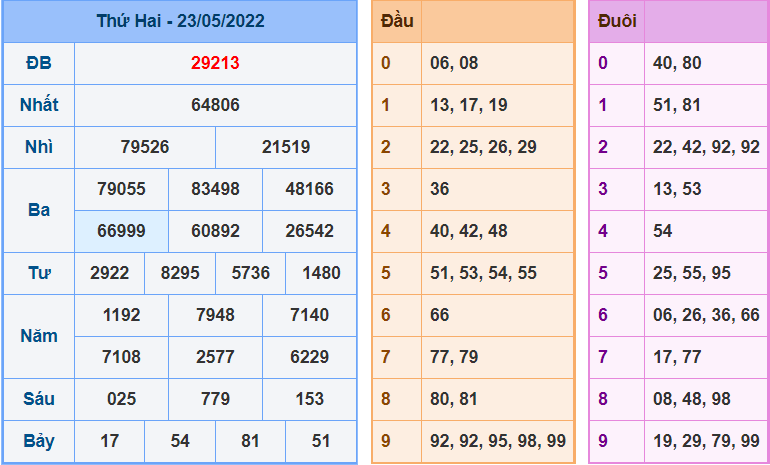Select Đuôi row values 51, 81
Image resolution: width=770 pixels, height=465 pixels.
[x=677, y=105]
